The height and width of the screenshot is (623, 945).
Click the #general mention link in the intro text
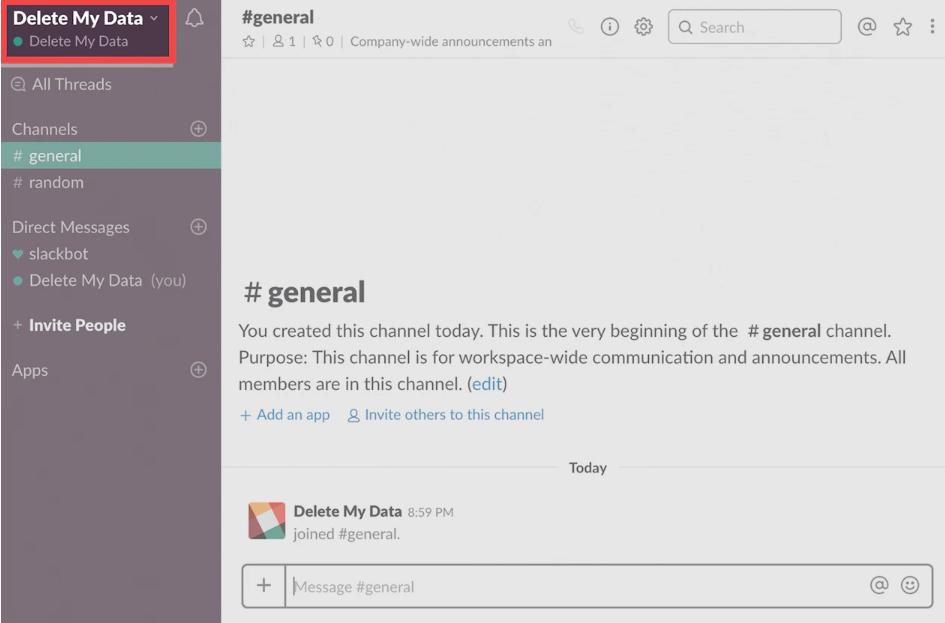[x=784, y=331]
